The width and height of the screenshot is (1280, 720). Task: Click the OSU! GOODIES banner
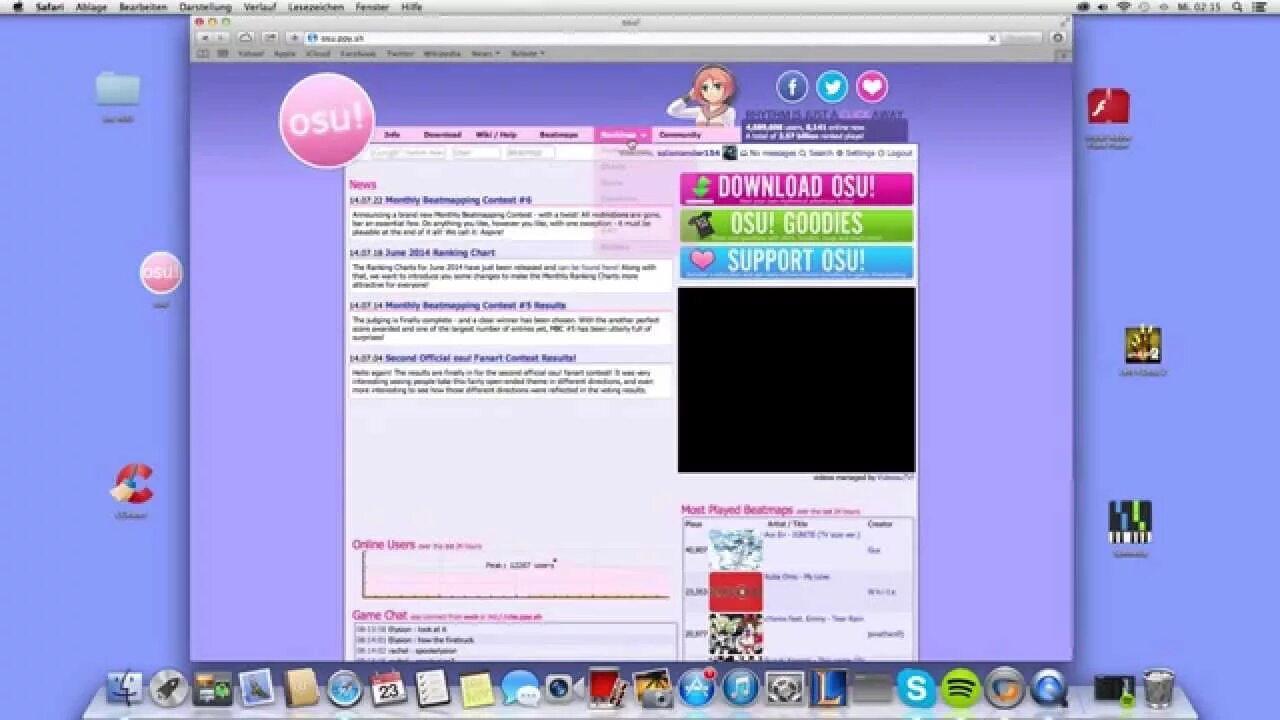(x=796, y=225)
